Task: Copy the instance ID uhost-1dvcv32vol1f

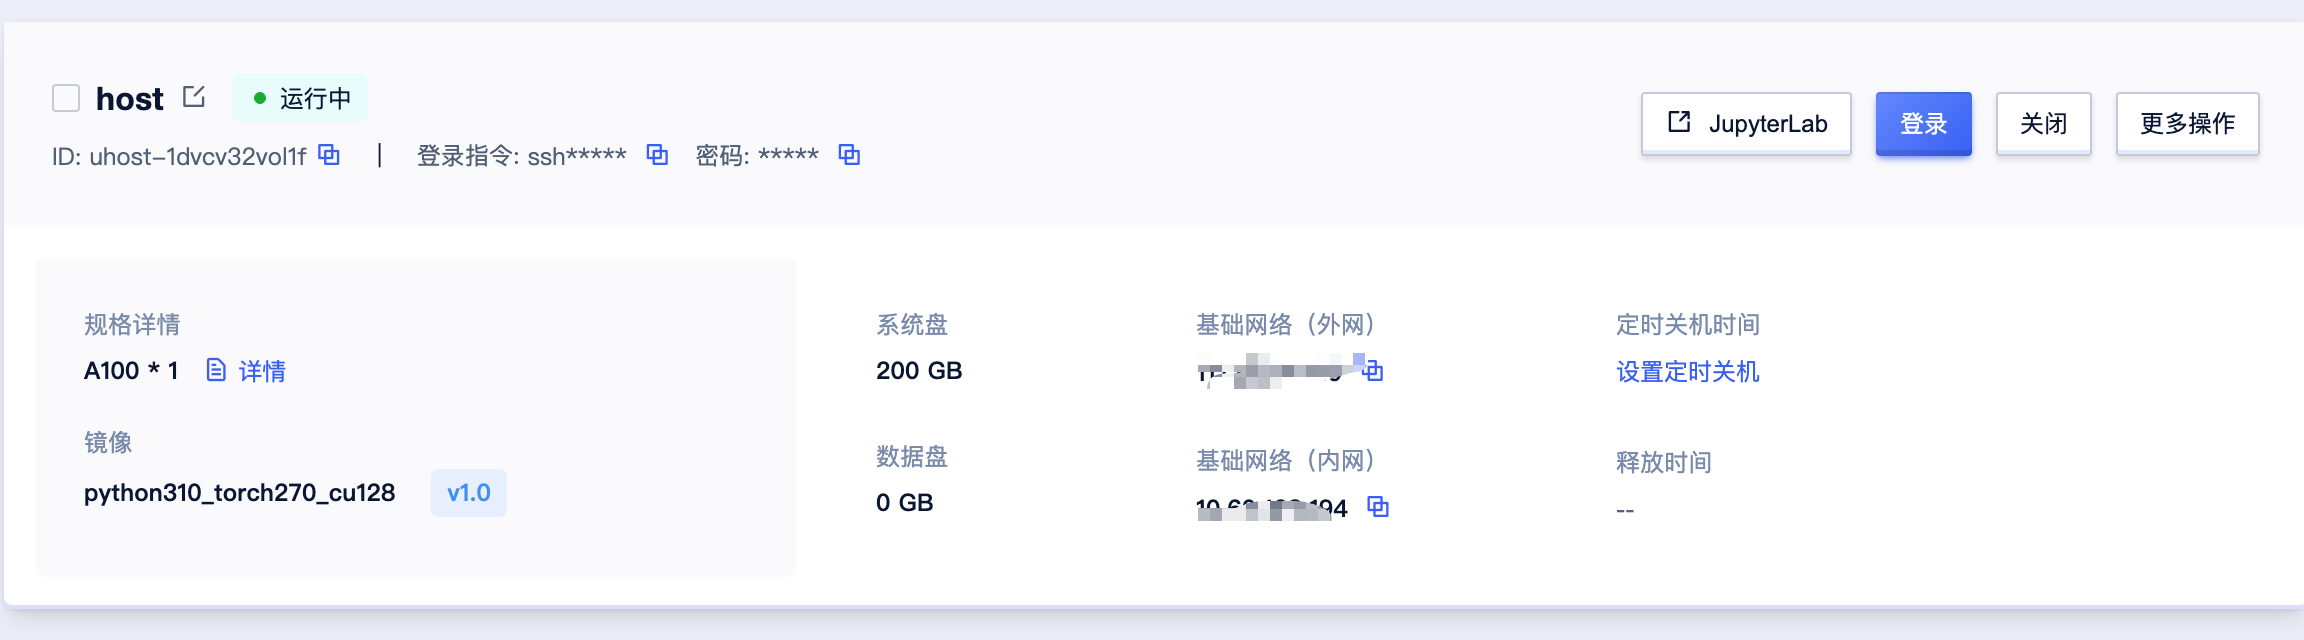Action: [329, 155]
